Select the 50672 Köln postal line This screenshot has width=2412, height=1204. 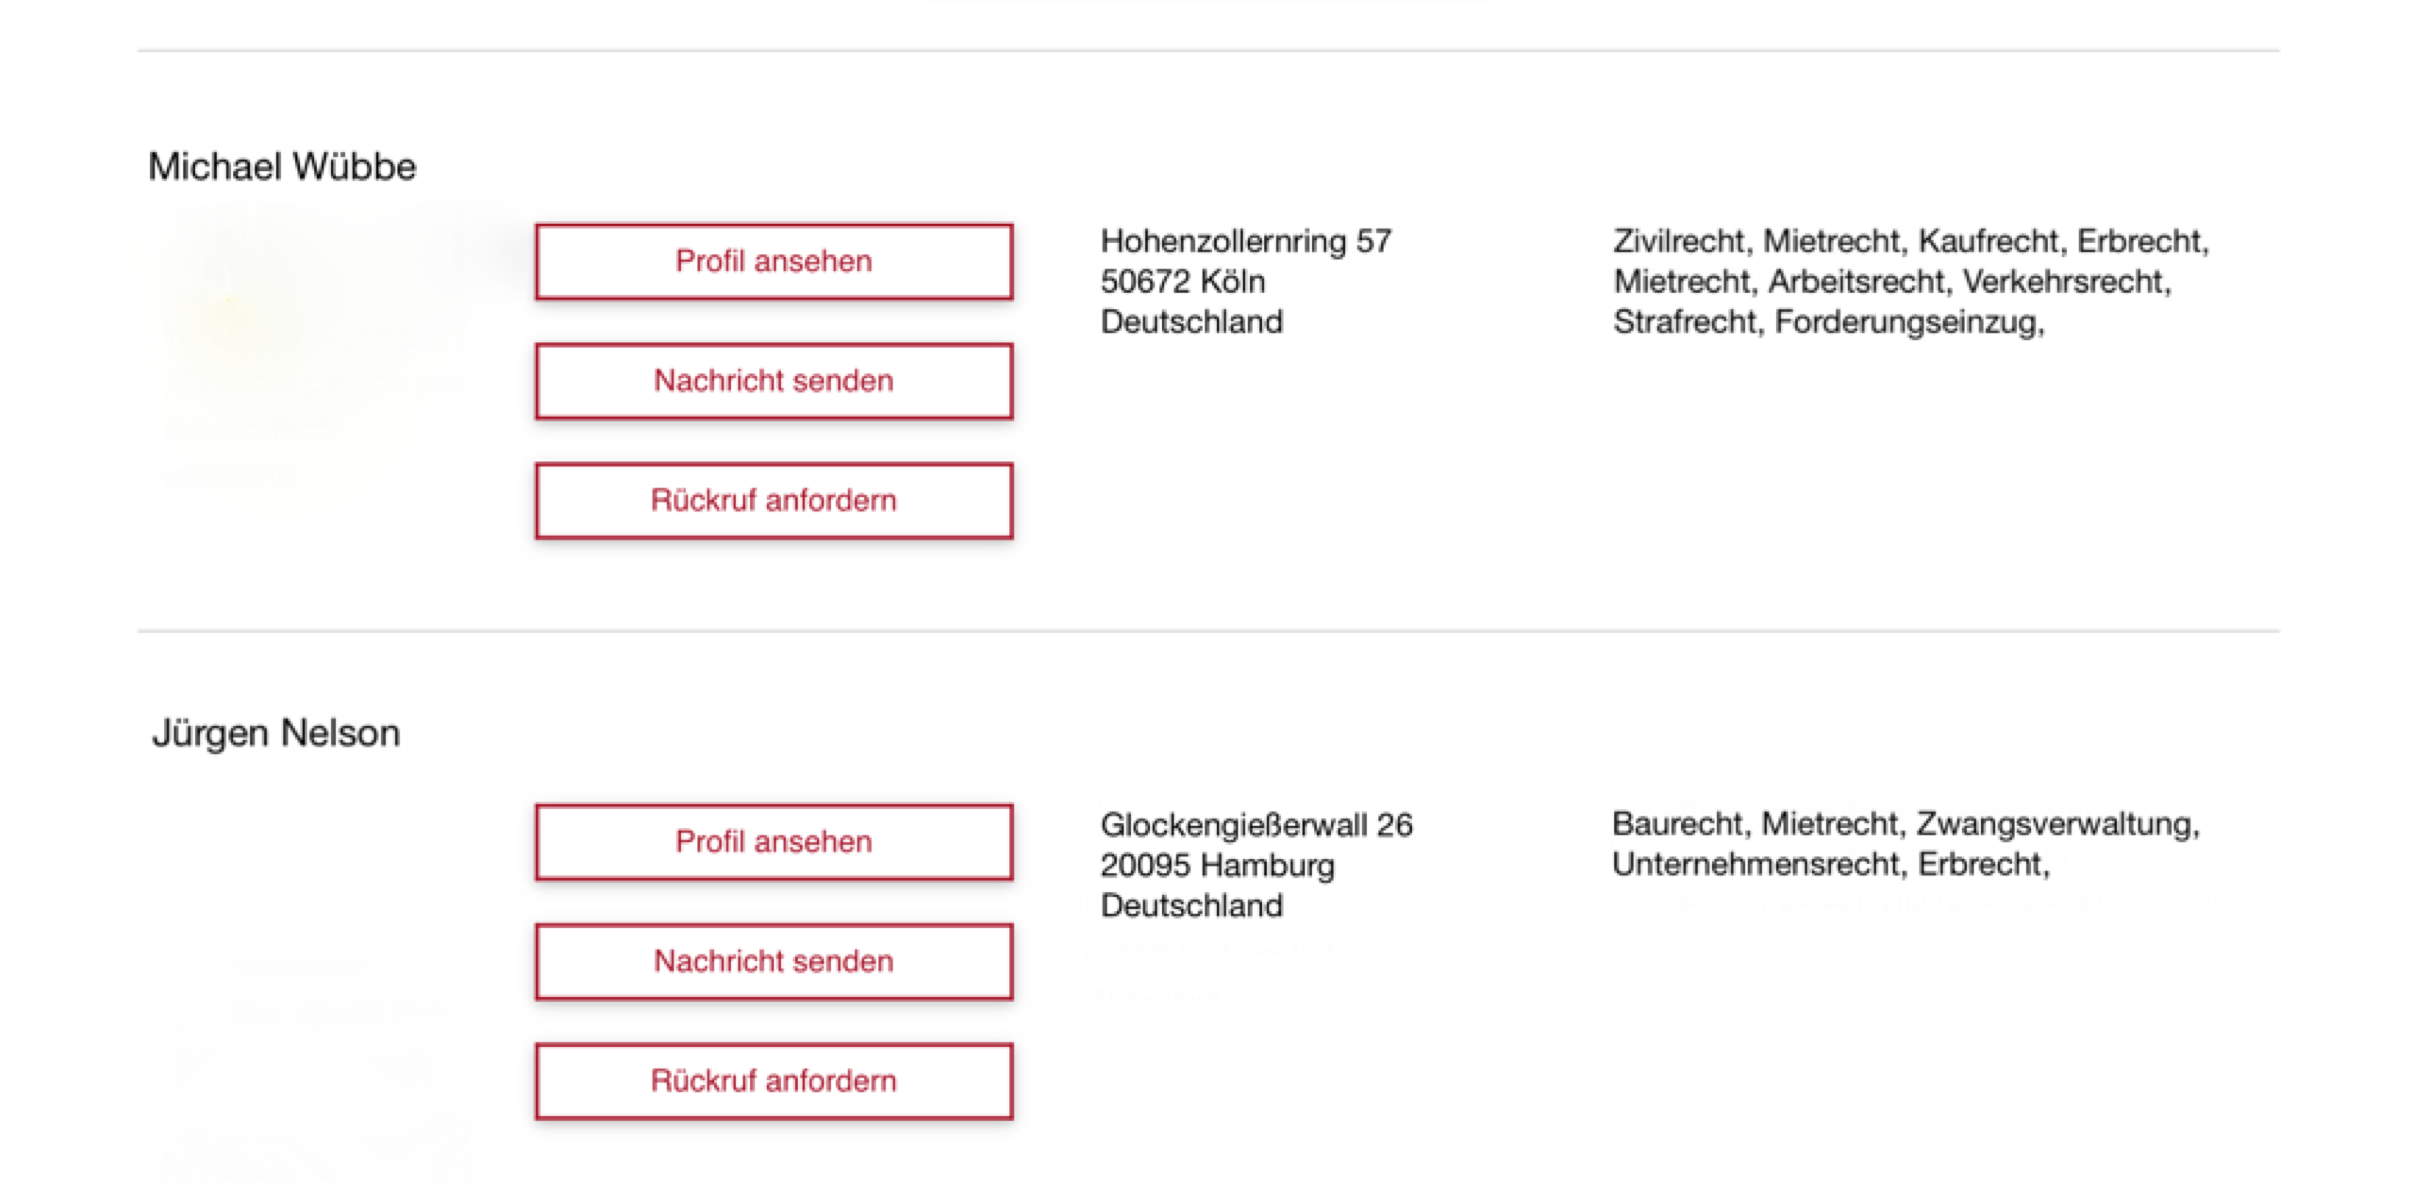pos(1182,282)
